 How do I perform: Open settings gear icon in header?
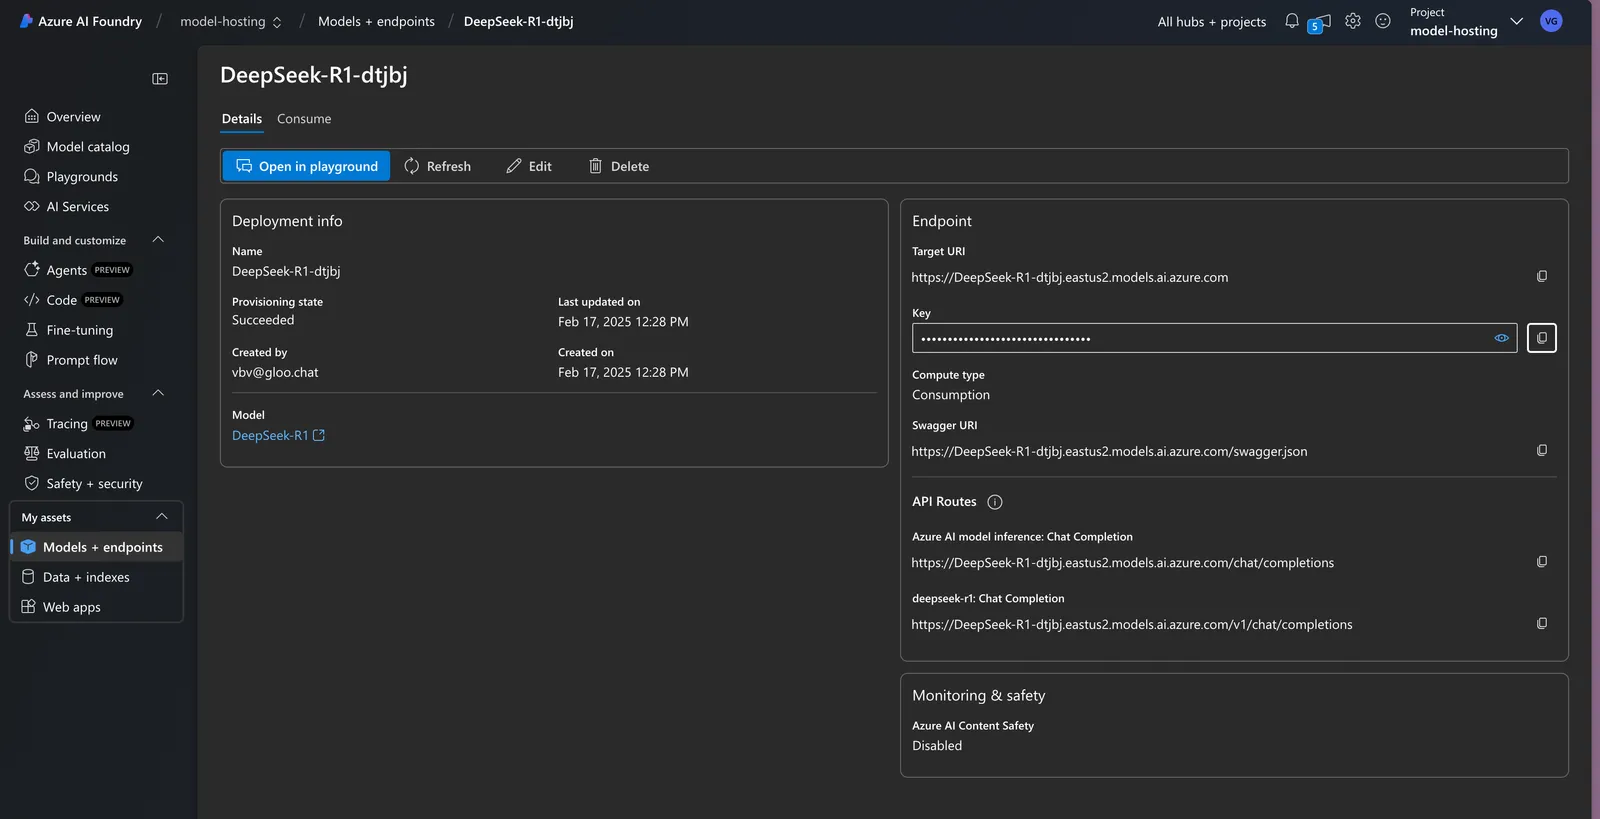(1353, 21)
